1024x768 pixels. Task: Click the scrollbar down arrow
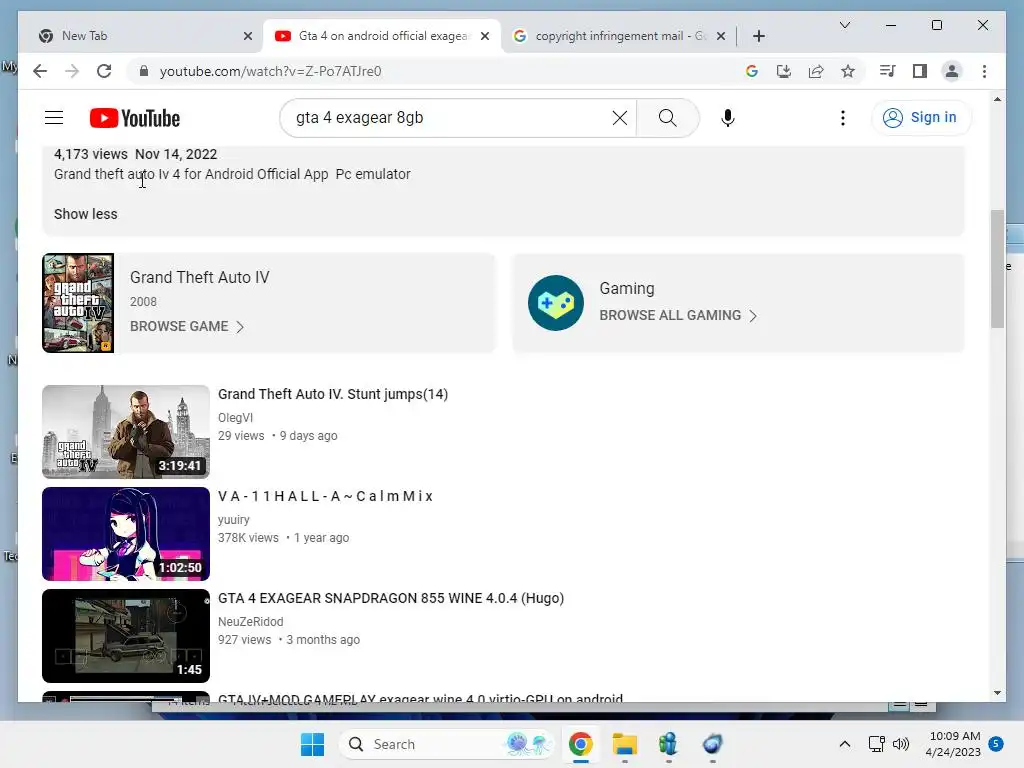pos(997,693)
